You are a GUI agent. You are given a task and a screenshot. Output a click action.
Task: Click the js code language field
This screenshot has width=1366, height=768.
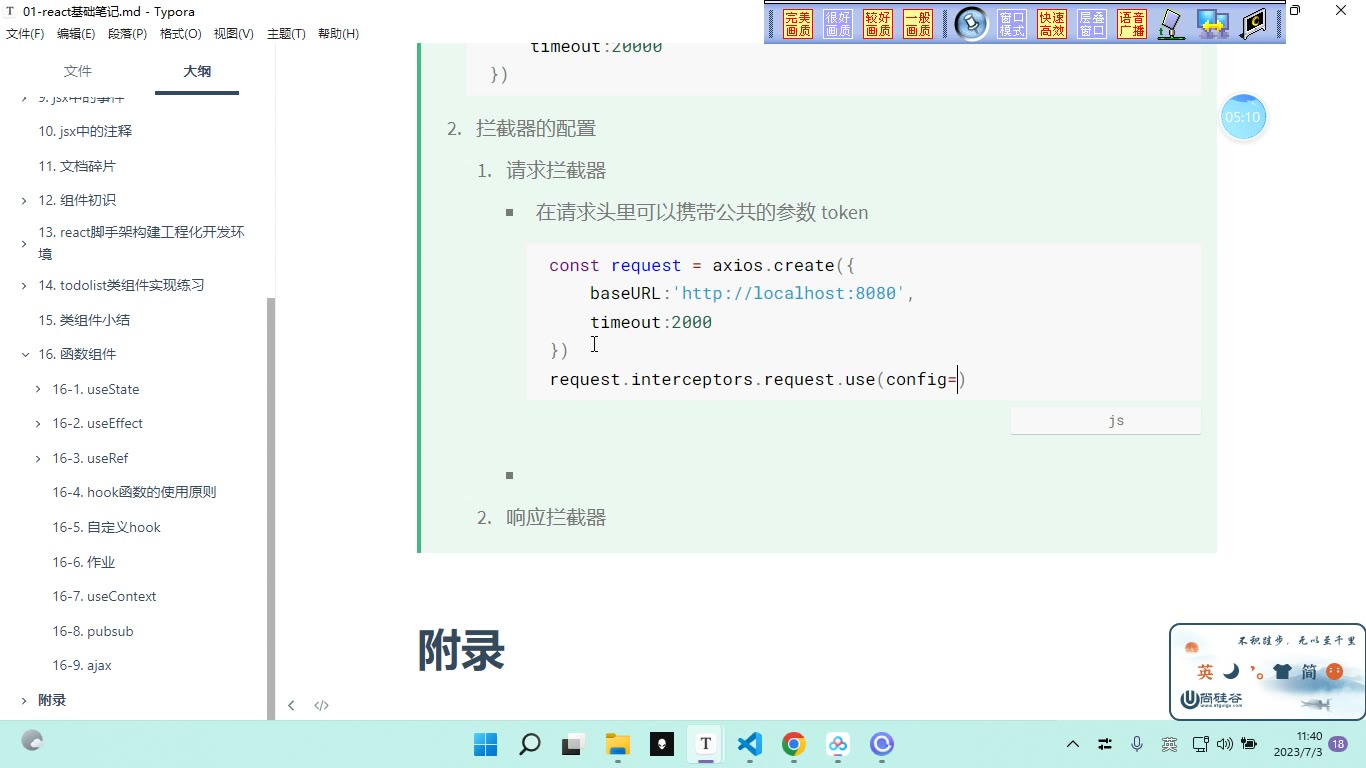(x=1105, y=421)
